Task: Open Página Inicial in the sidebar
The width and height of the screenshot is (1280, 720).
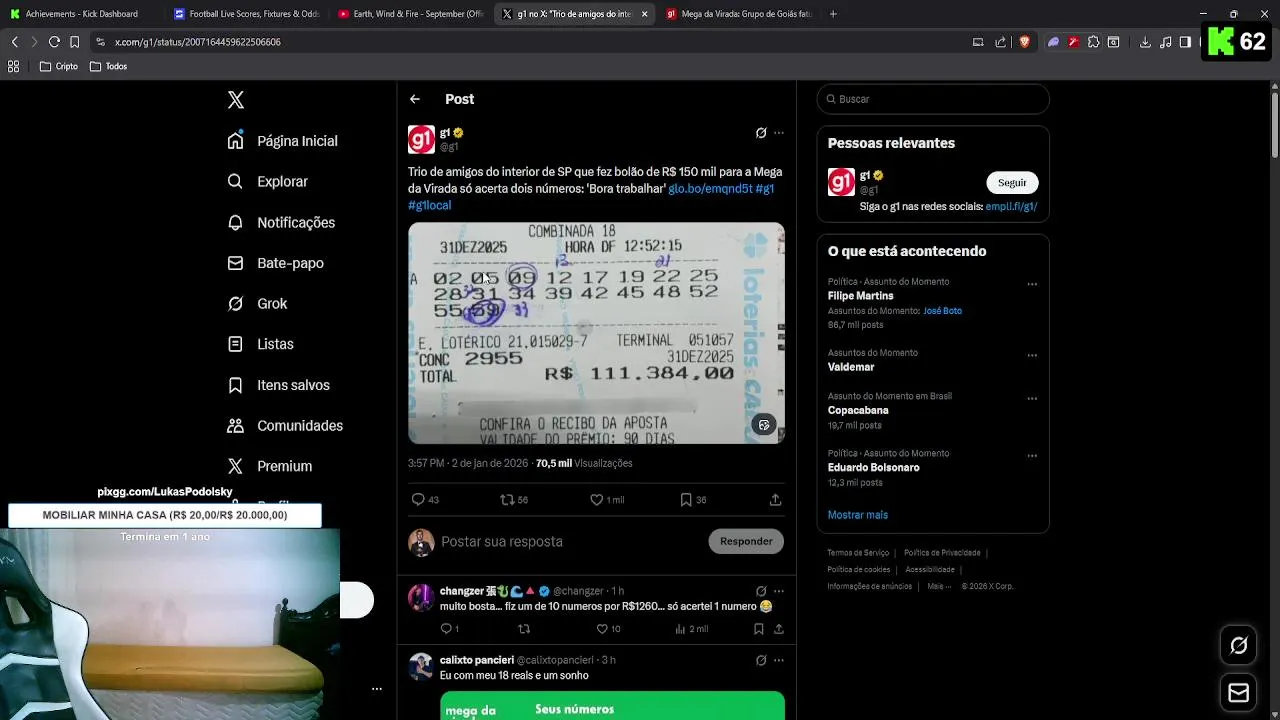Action: point(283,141)
